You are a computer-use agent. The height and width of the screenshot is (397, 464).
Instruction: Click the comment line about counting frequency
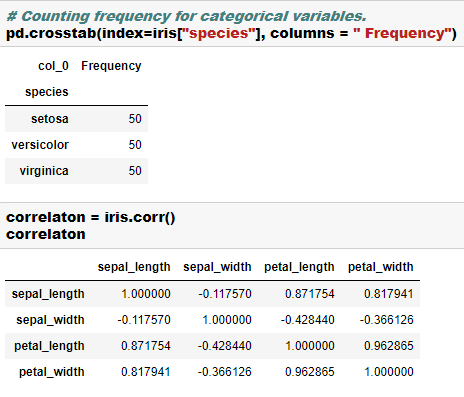click(186, 16)
